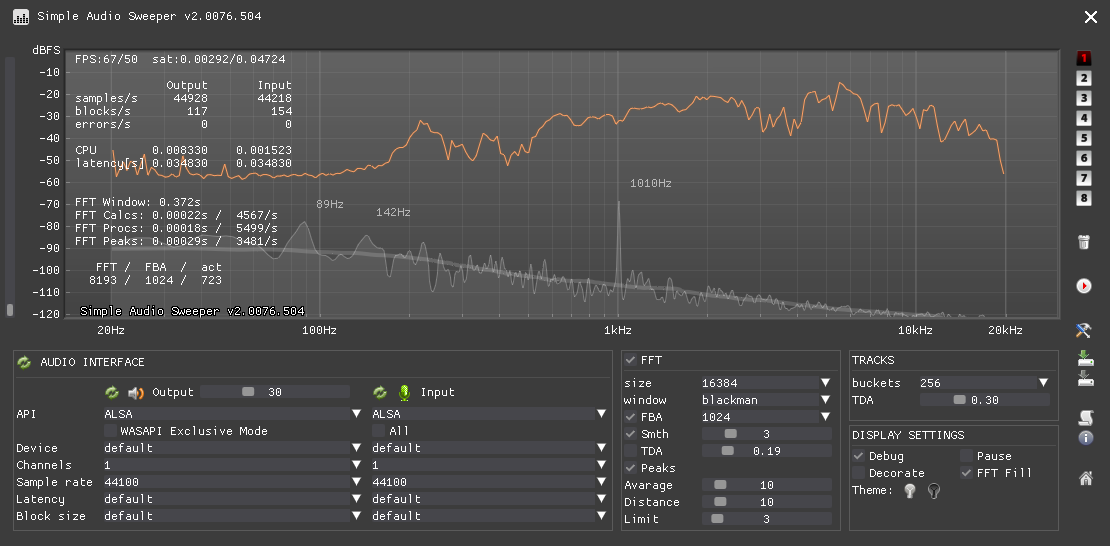Toggle the Smth smoothing checkbox
Viewport: 1110px width, 546px height.
click(631, 434)
